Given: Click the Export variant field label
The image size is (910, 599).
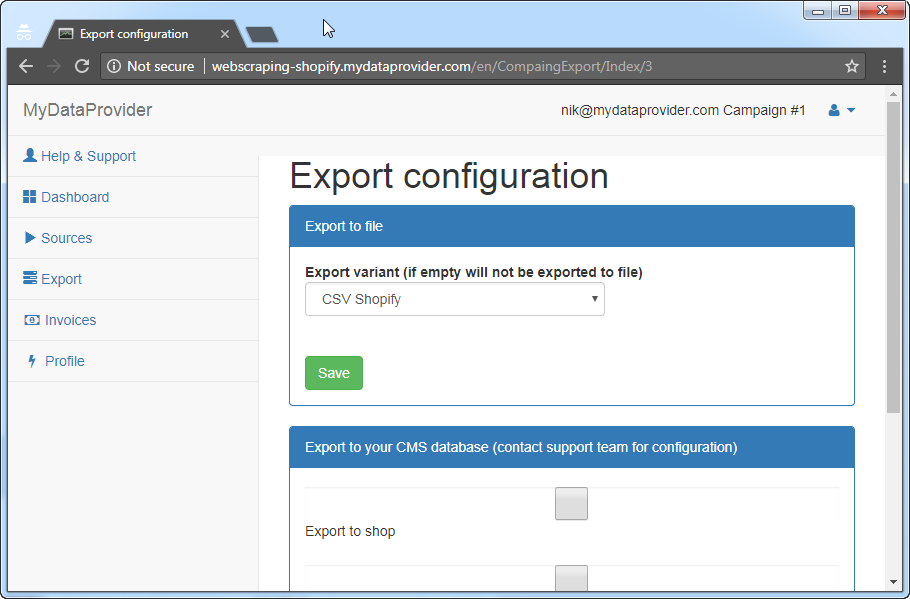Looking at the screenshot, I should (x=474, y=272).
